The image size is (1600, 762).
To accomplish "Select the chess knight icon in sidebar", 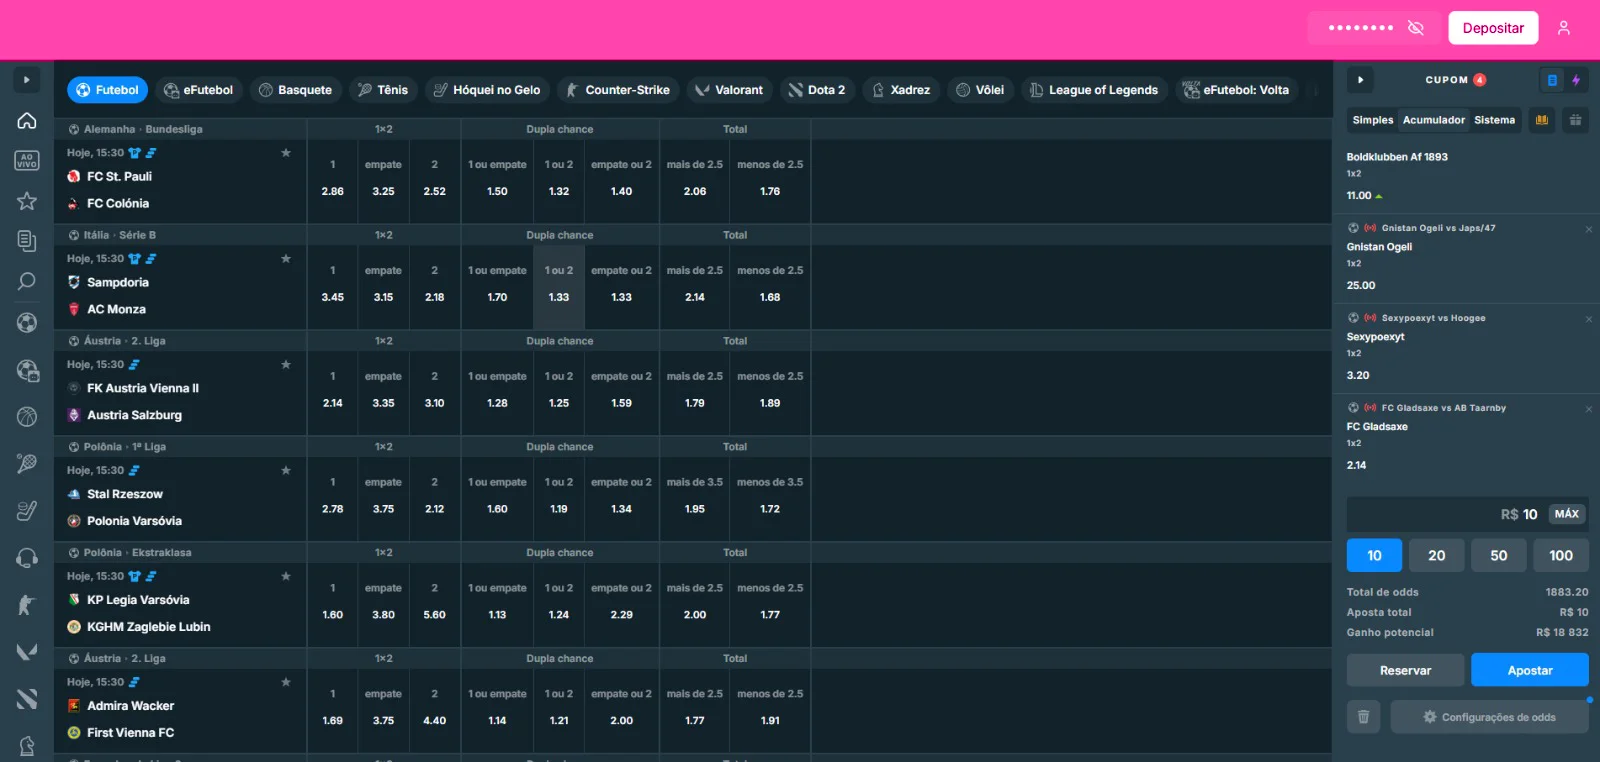I will point(27,746).
